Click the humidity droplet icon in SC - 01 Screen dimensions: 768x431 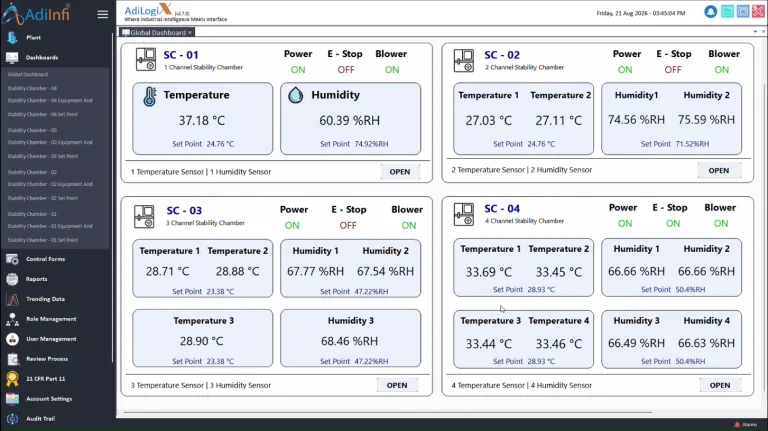pyautogui.click(x=296, y=95)
